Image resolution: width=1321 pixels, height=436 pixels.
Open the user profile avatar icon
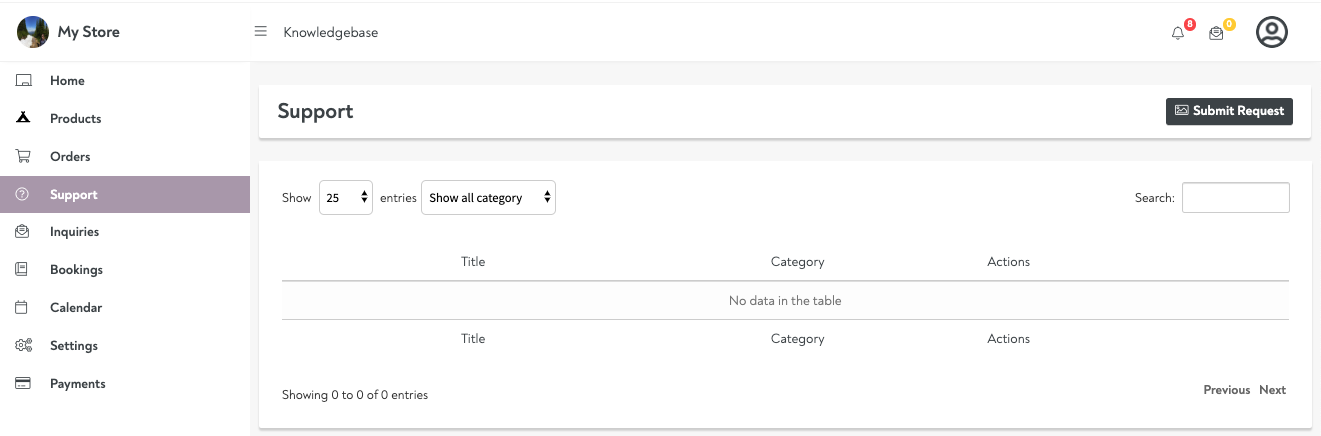tap(1271, 32)
